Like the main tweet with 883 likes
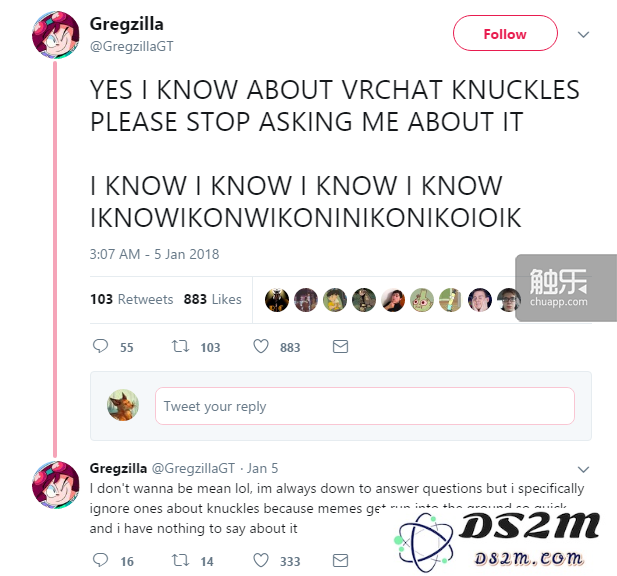 (260, 346)
